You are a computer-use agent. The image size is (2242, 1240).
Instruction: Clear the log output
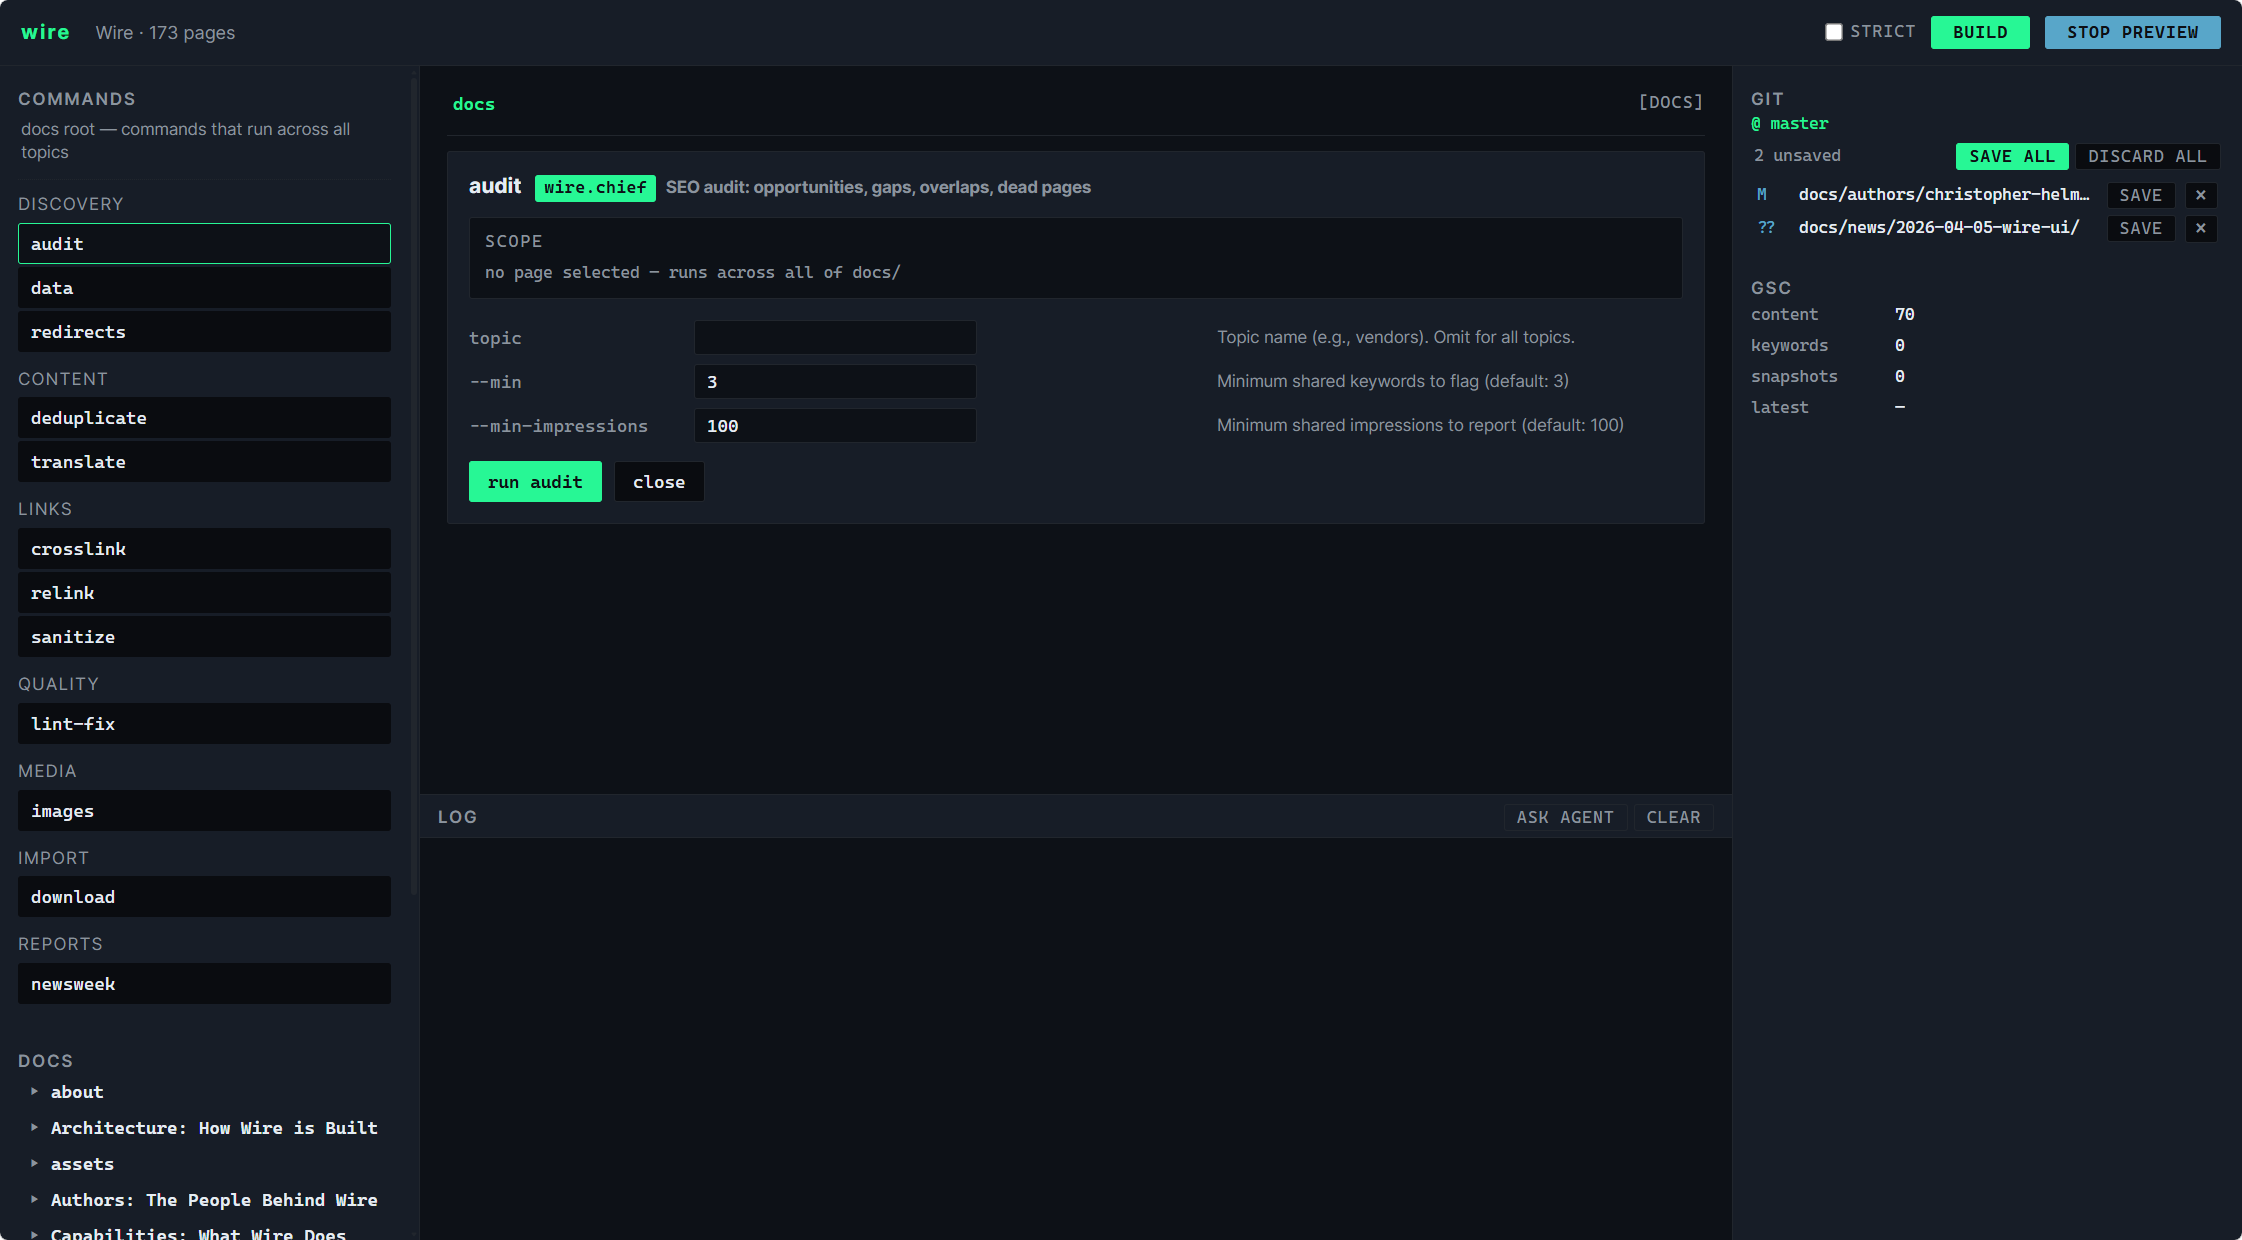pos(1673,817)
